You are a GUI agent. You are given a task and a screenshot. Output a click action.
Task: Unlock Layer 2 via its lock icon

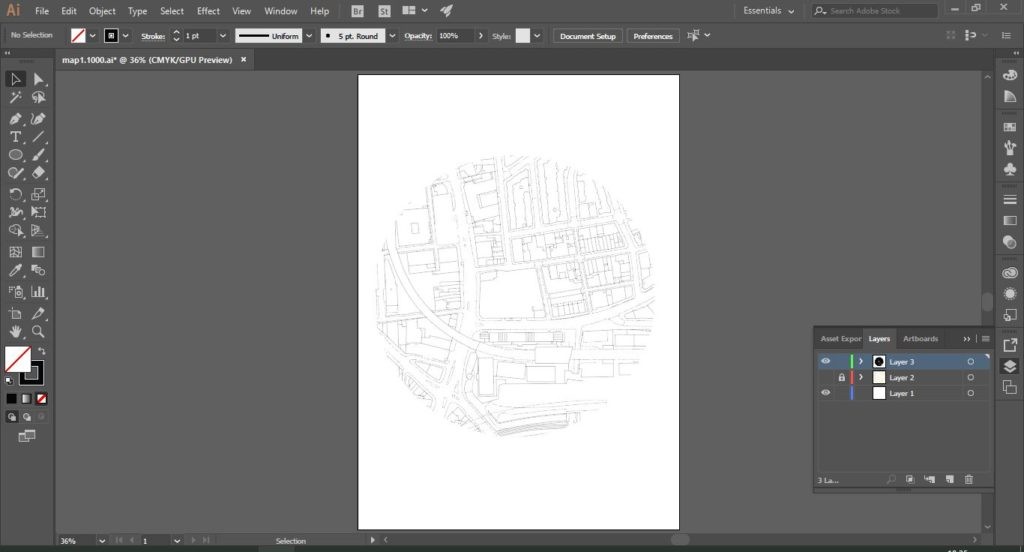(841, 378)
